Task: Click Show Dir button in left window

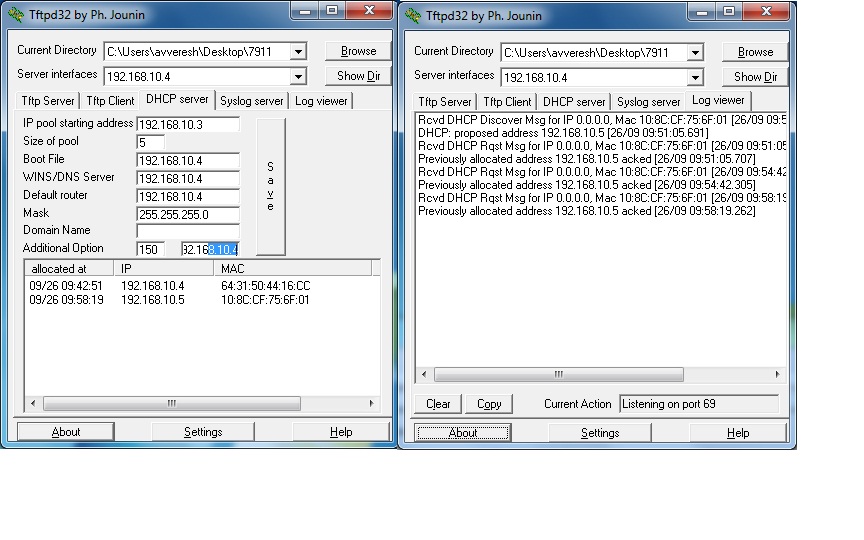Action: coord(358,76)
